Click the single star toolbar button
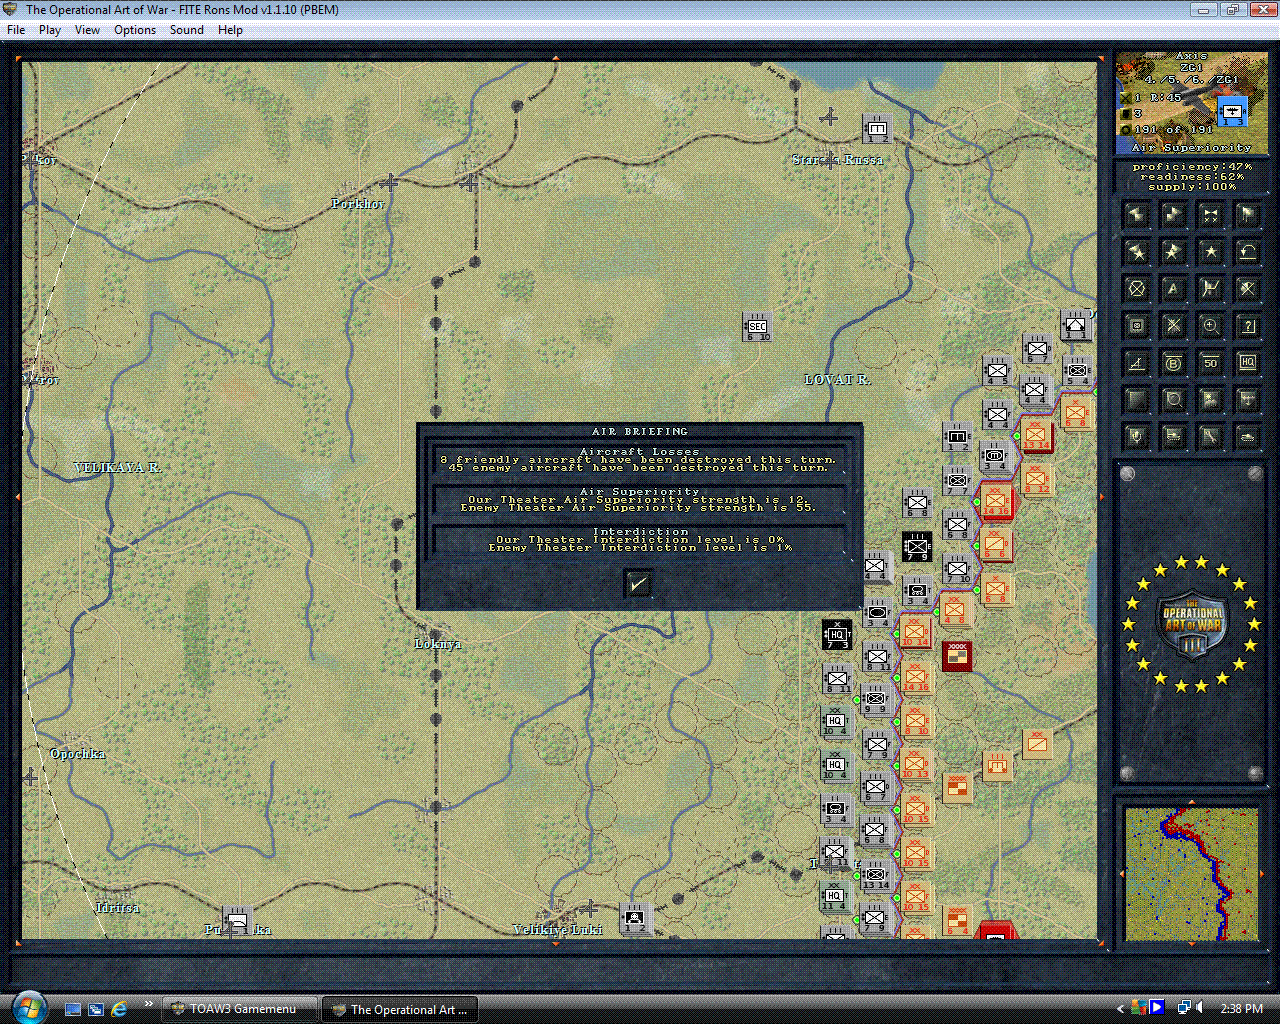Image resolution: width=1280 pixels, height=1024 pixels. (1210, 252)
